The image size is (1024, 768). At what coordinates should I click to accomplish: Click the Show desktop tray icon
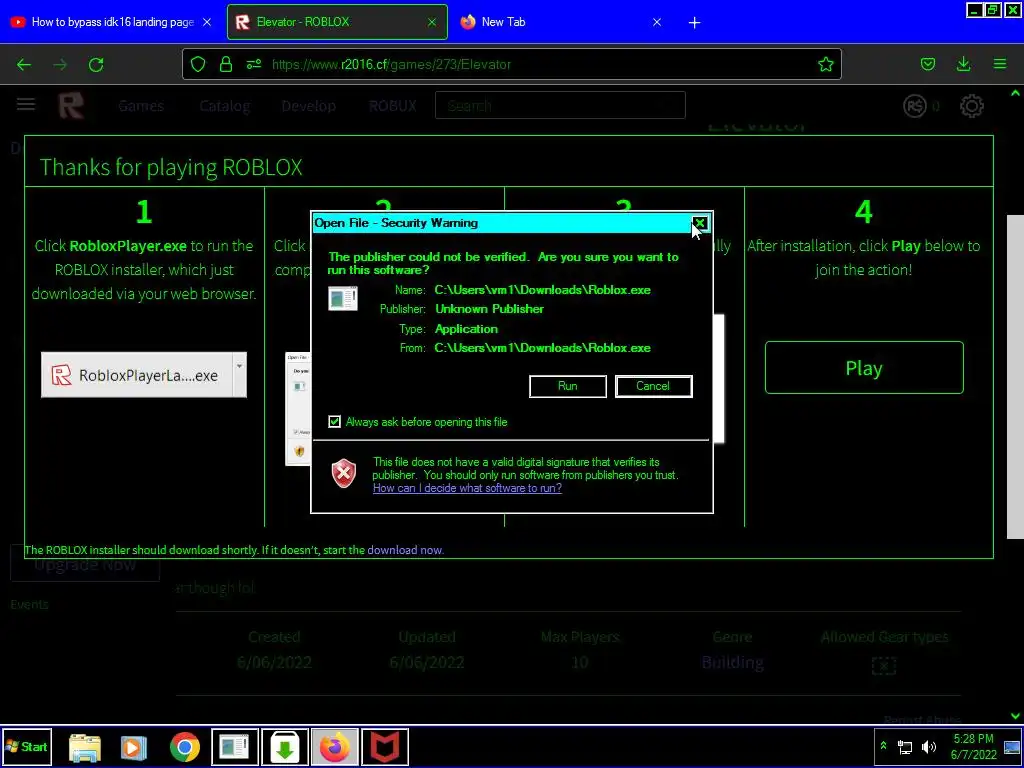pyautogui.click(x=1012, y=748)
